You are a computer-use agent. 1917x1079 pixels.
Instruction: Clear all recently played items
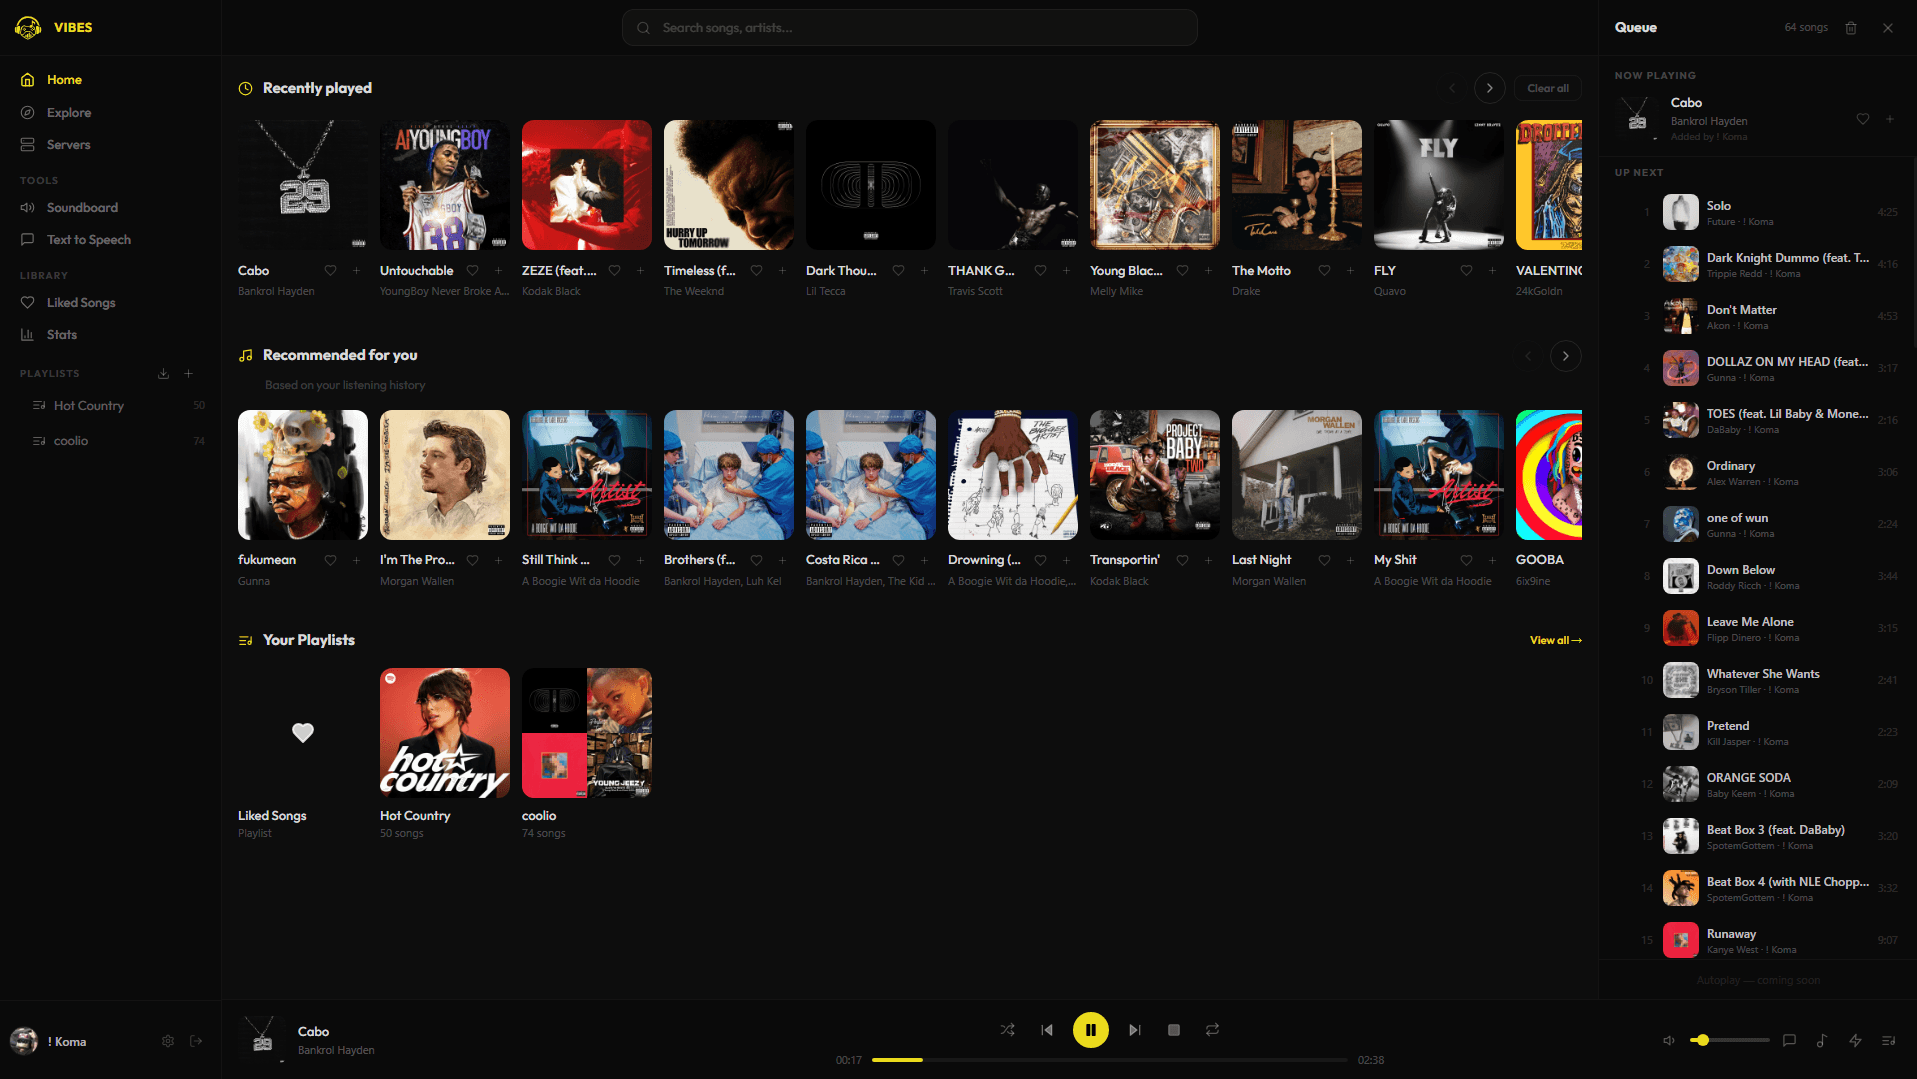pyautogui.click(x=1547, y=88)
